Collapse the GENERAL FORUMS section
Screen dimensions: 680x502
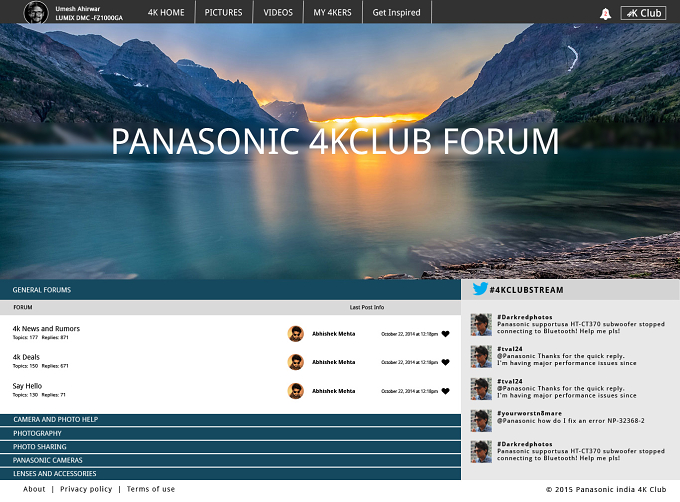pos(230,290)
